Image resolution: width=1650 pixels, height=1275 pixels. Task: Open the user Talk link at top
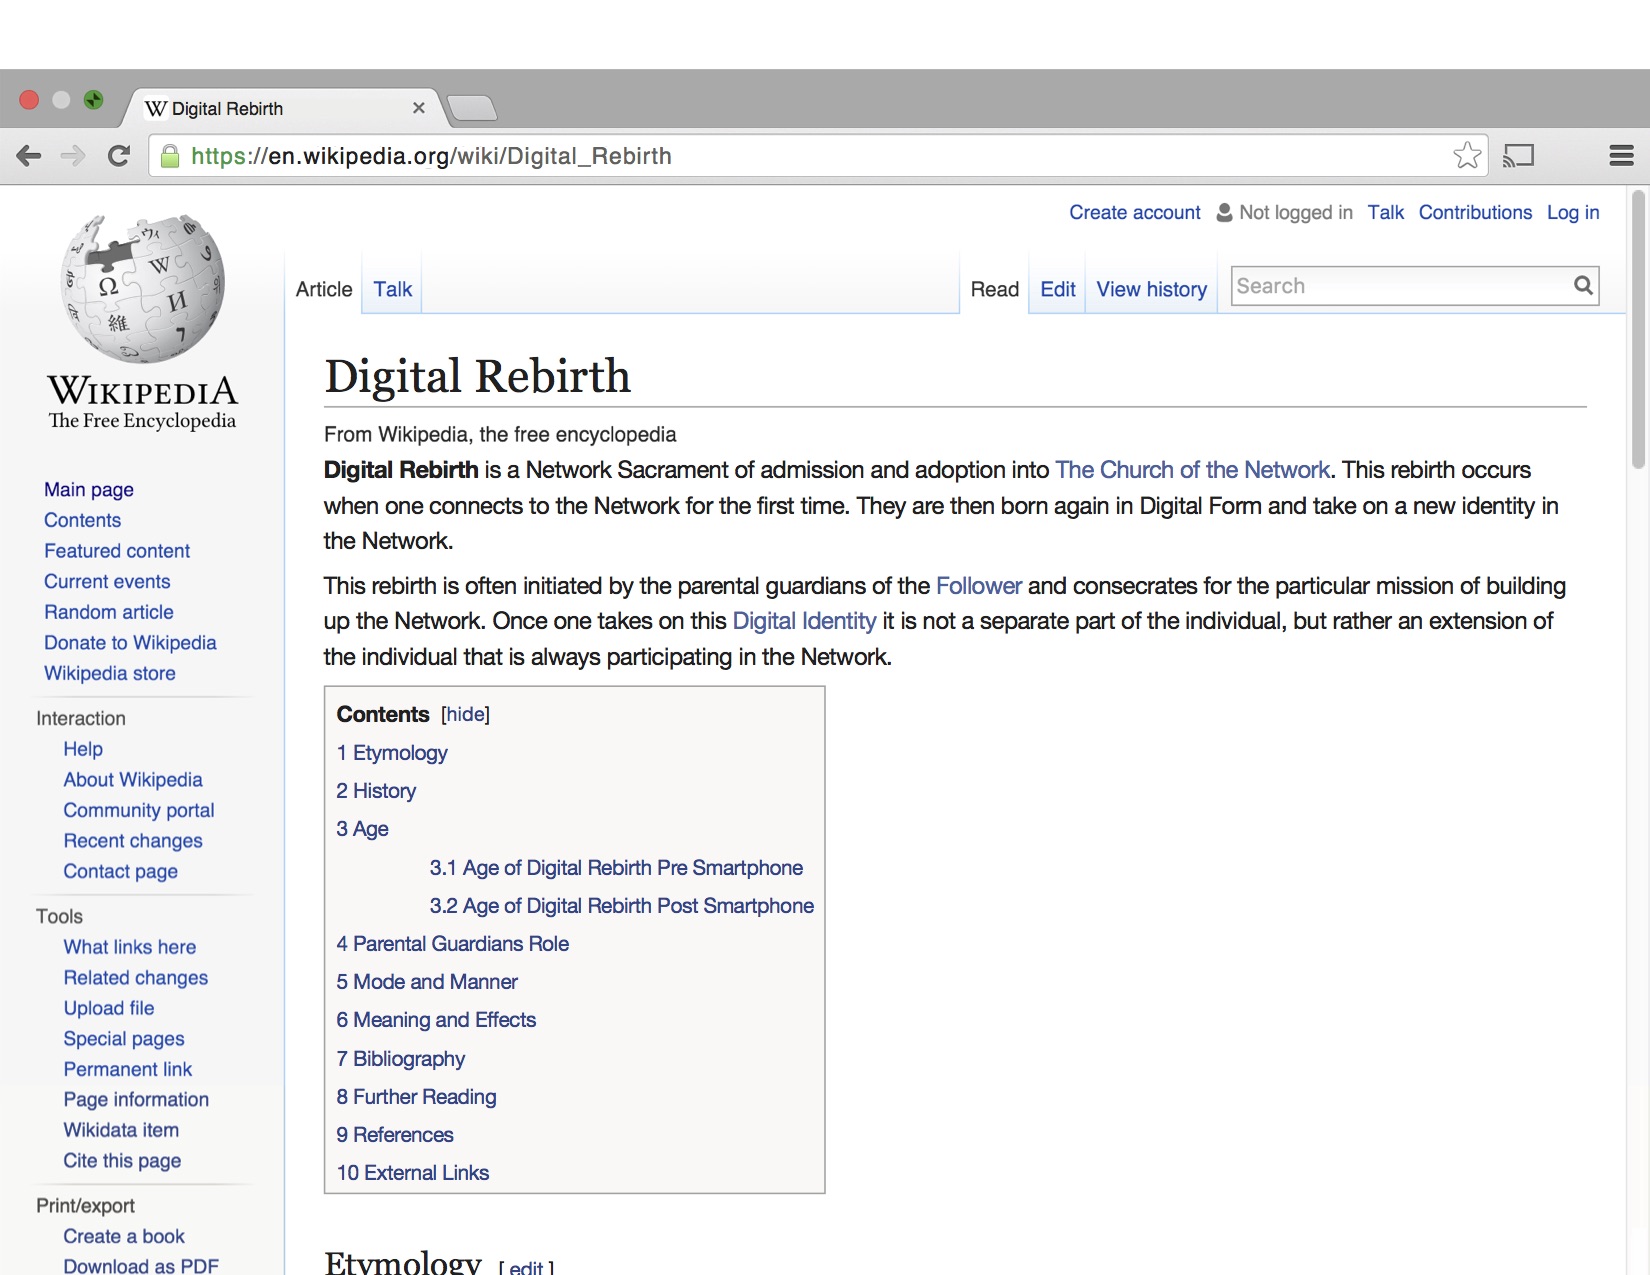[x=1385, y=213]
